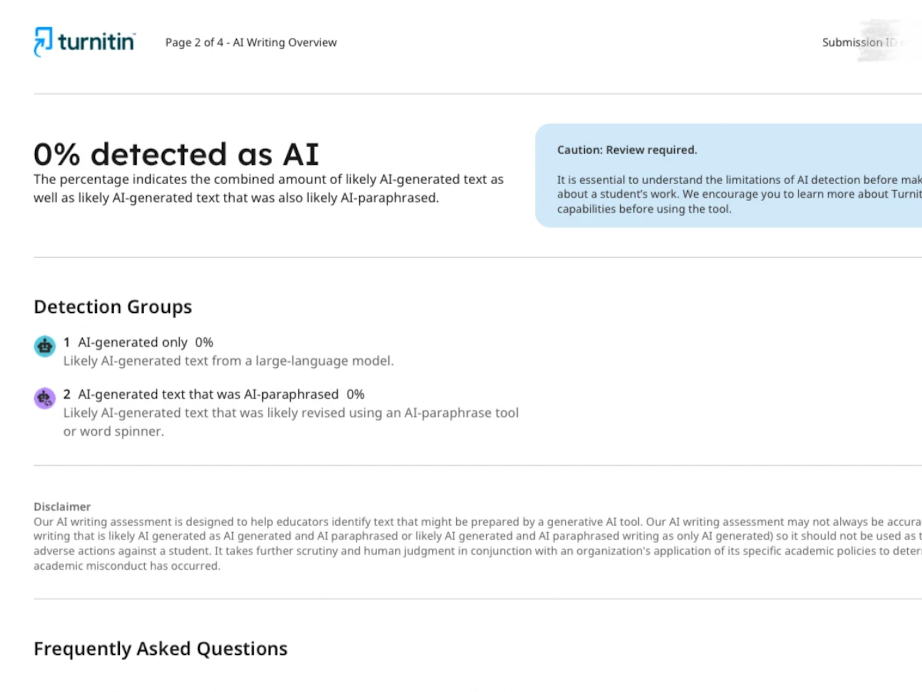Click the percentage explanation paragraph

point(269,188)
